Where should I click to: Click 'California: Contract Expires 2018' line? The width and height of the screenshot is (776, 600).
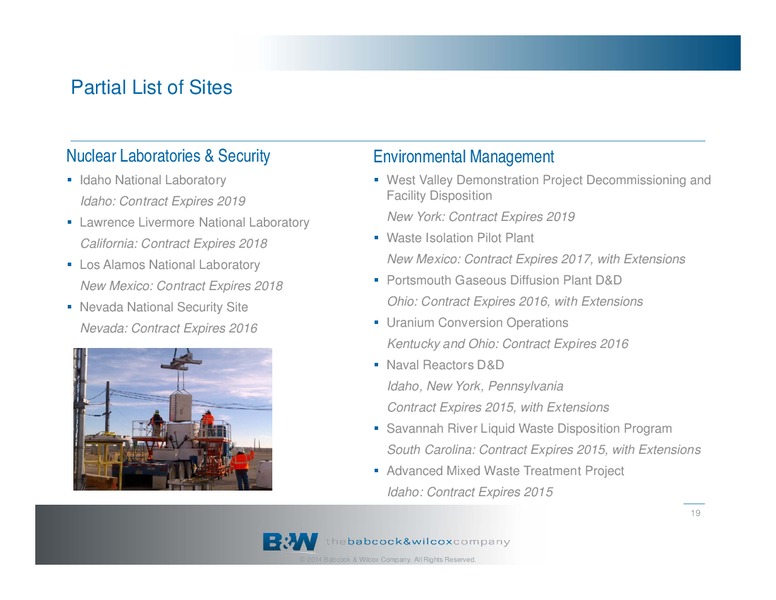click(174, 244)
